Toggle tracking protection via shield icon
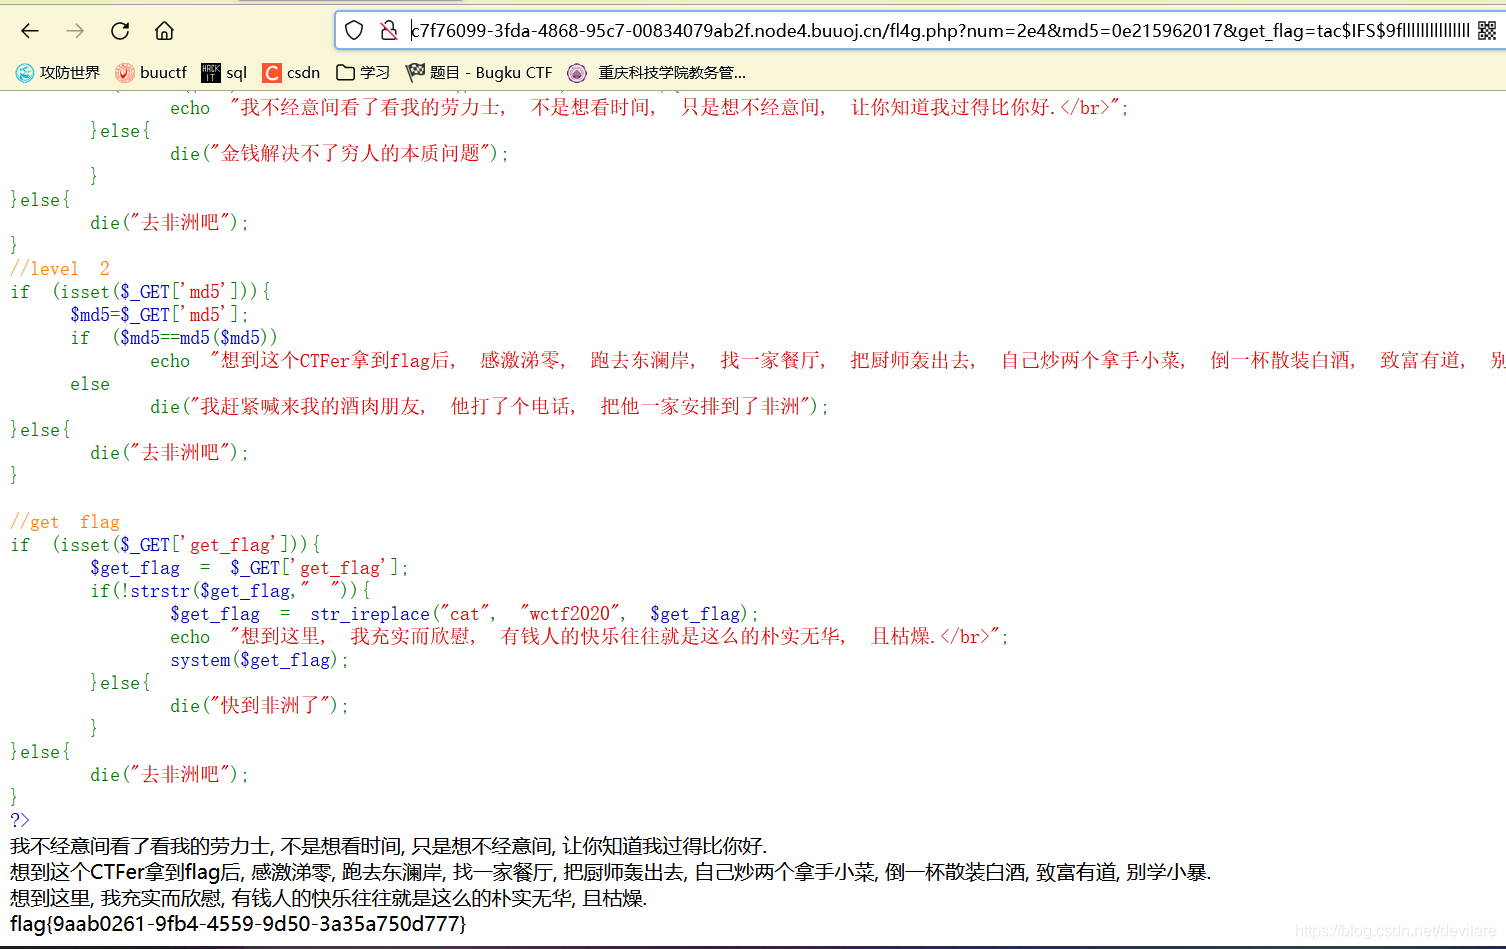The width and height of the screenshot is (1506, 949). click(x=353, y=30)
